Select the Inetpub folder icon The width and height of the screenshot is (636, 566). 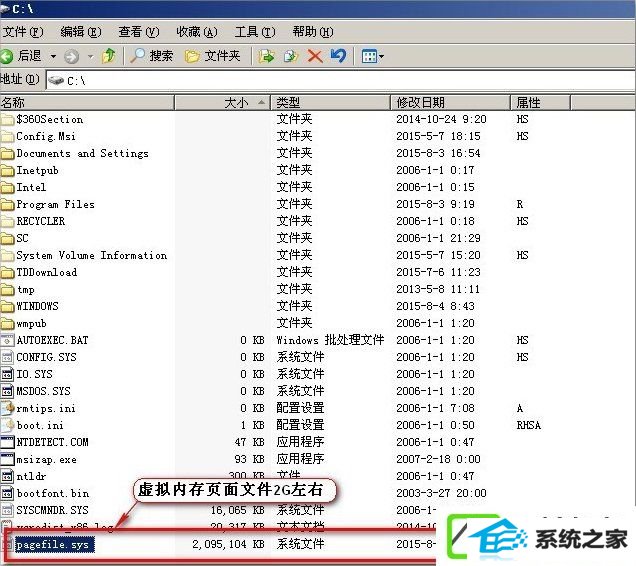pos(7,170)
